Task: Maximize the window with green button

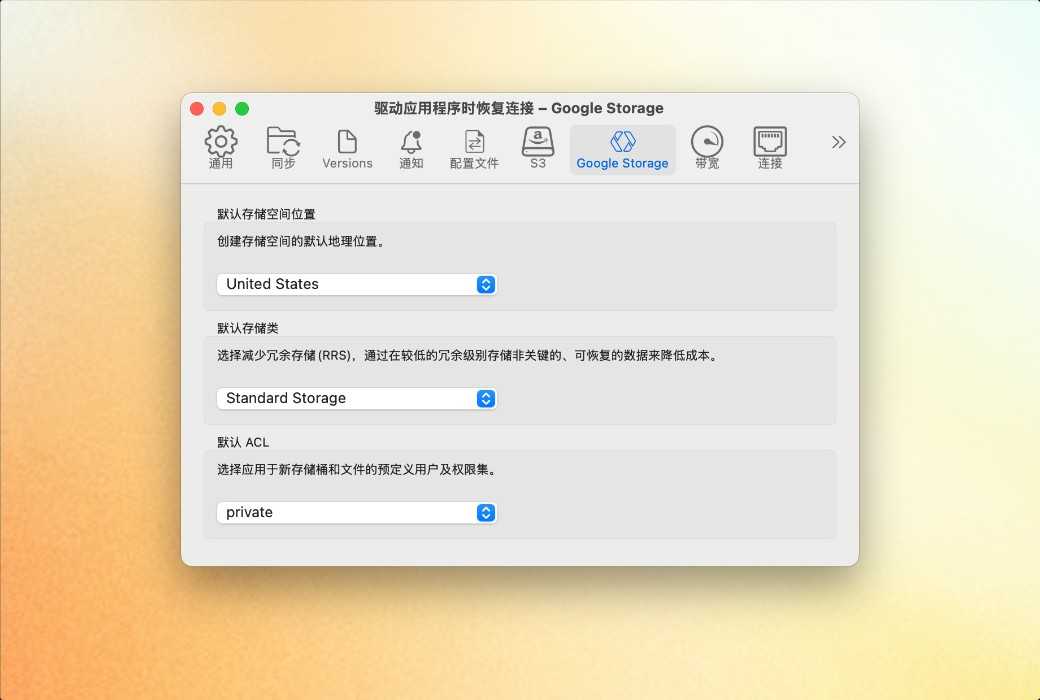Action: pos(242,109)
